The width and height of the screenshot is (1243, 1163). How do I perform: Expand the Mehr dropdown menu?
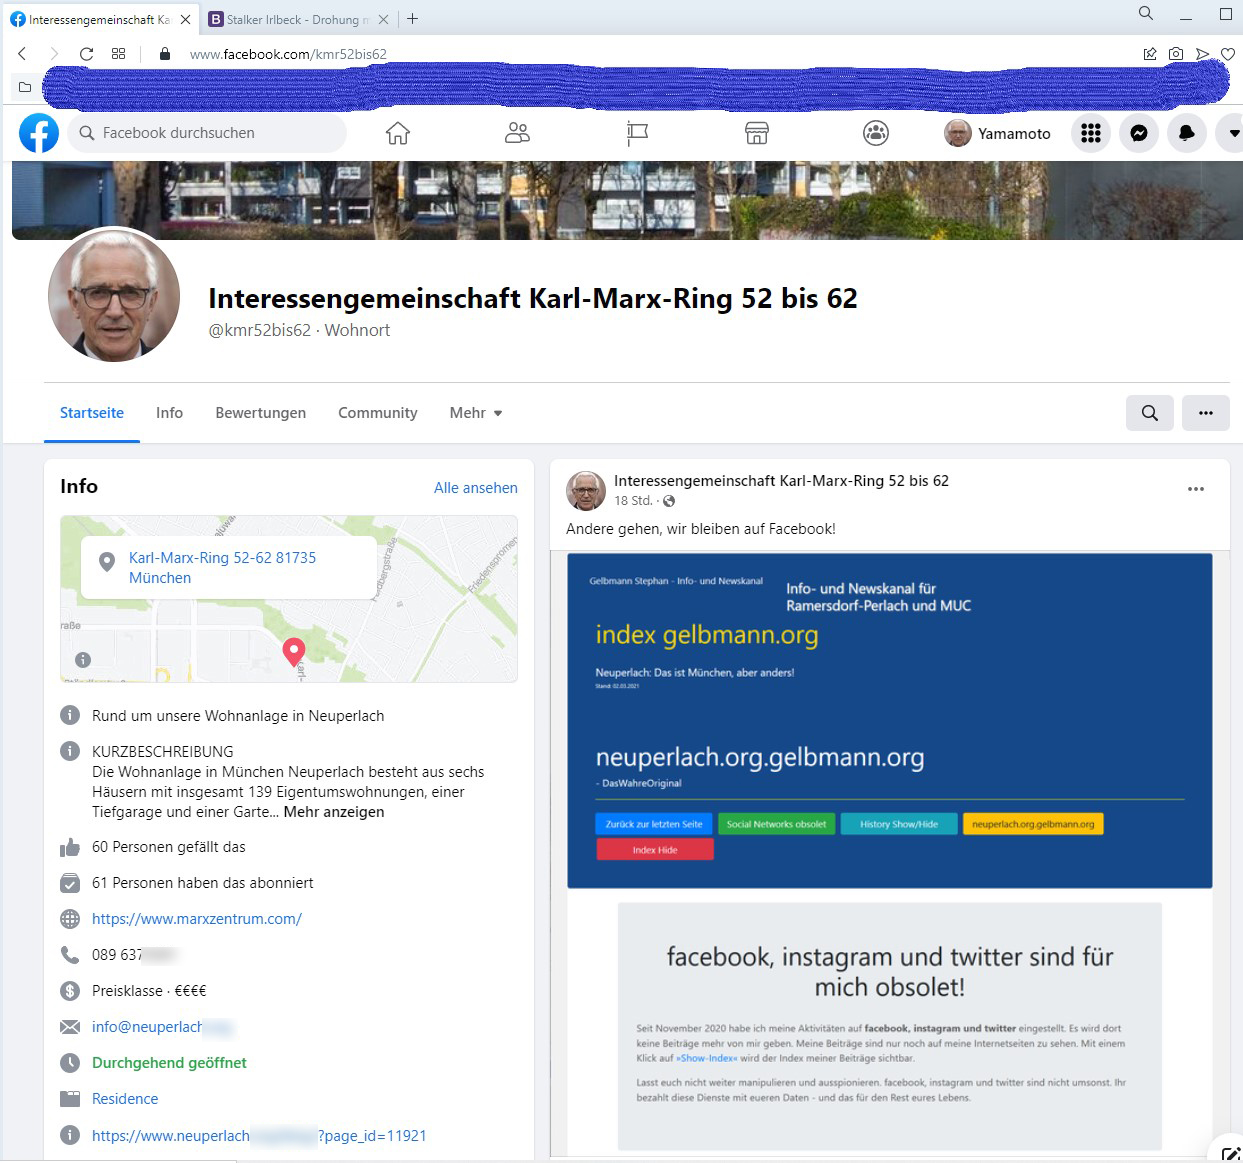tap(476, 413)
